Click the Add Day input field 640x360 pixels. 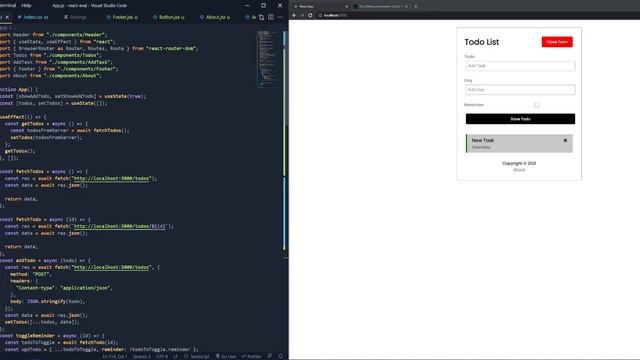(x=520, y=90)
